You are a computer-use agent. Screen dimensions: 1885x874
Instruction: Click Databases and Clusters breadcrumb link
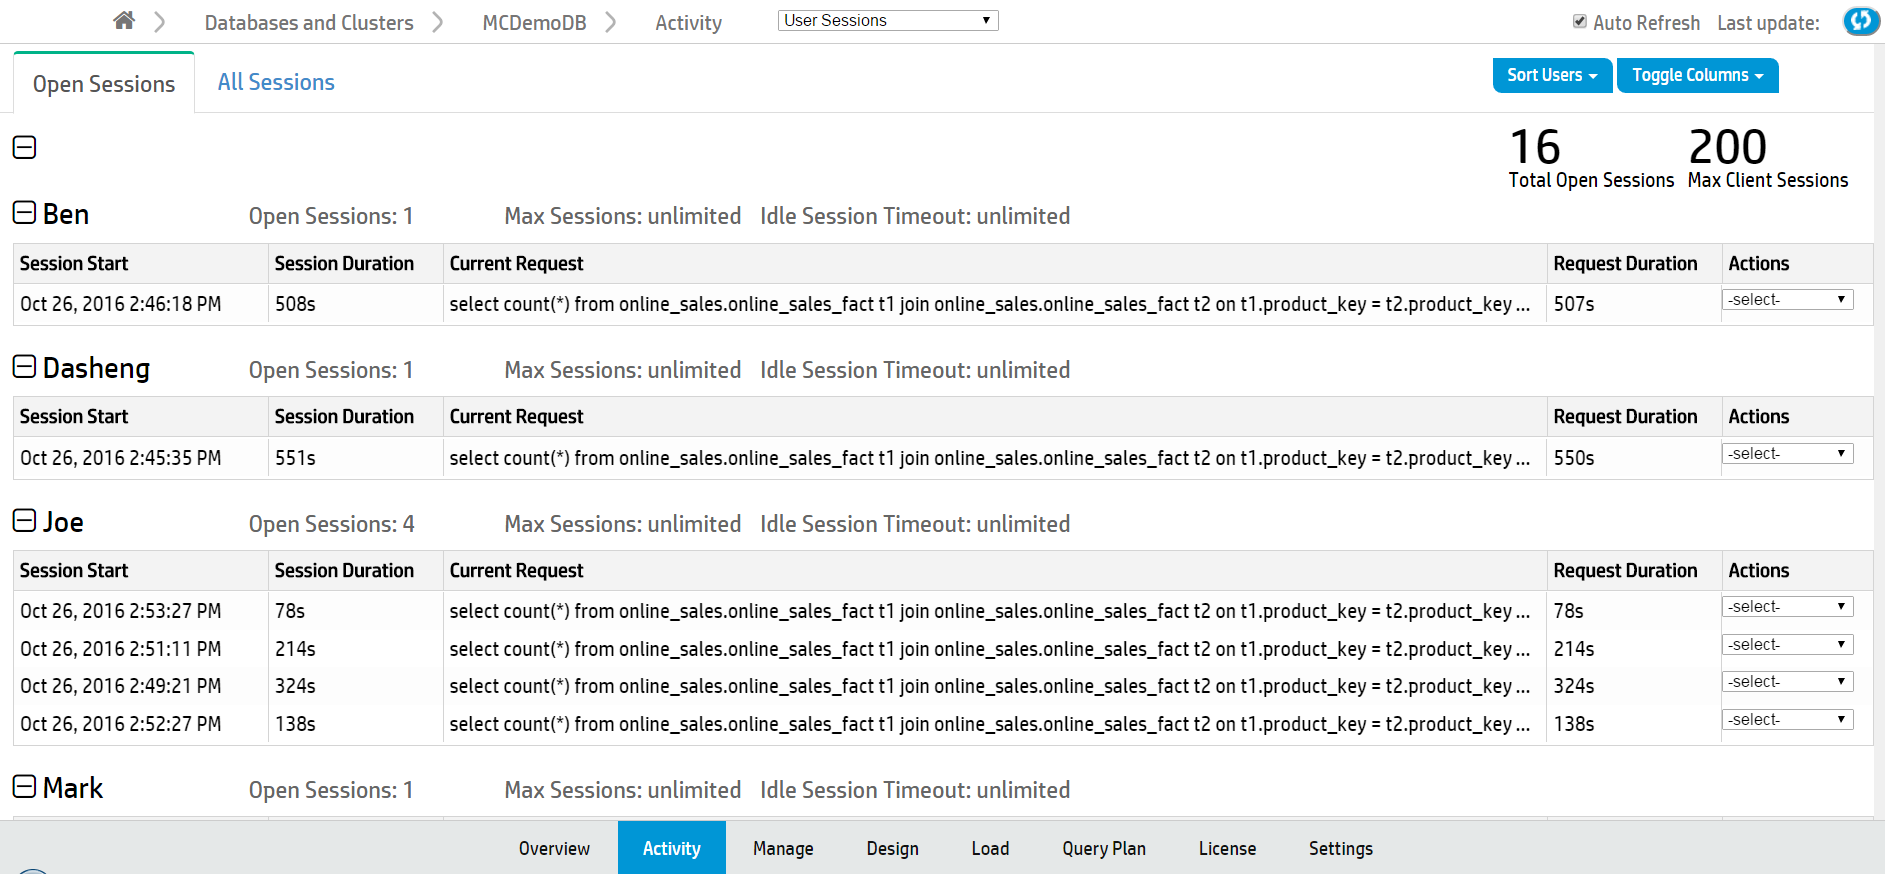(x=309, y=23)
